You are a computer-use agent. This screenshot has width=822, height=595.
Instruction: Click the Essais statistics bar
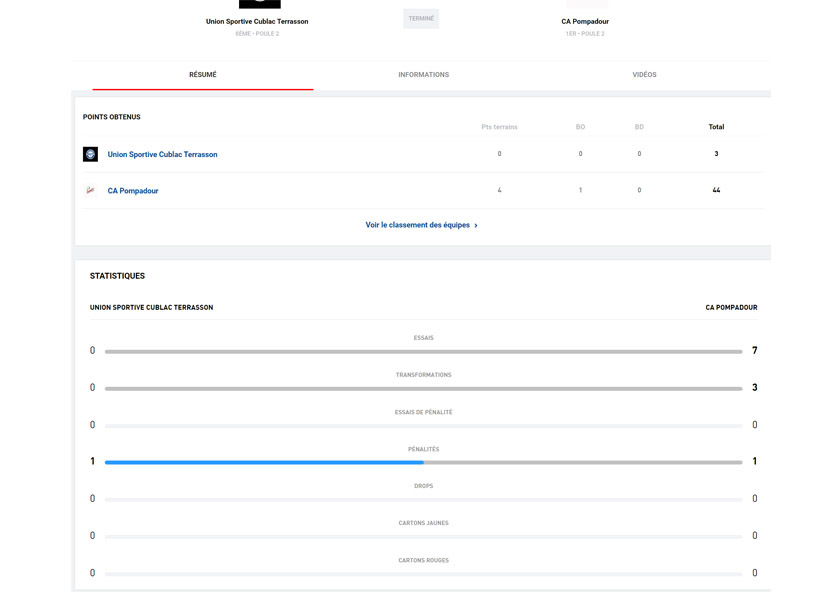click(x=423, y=351)
